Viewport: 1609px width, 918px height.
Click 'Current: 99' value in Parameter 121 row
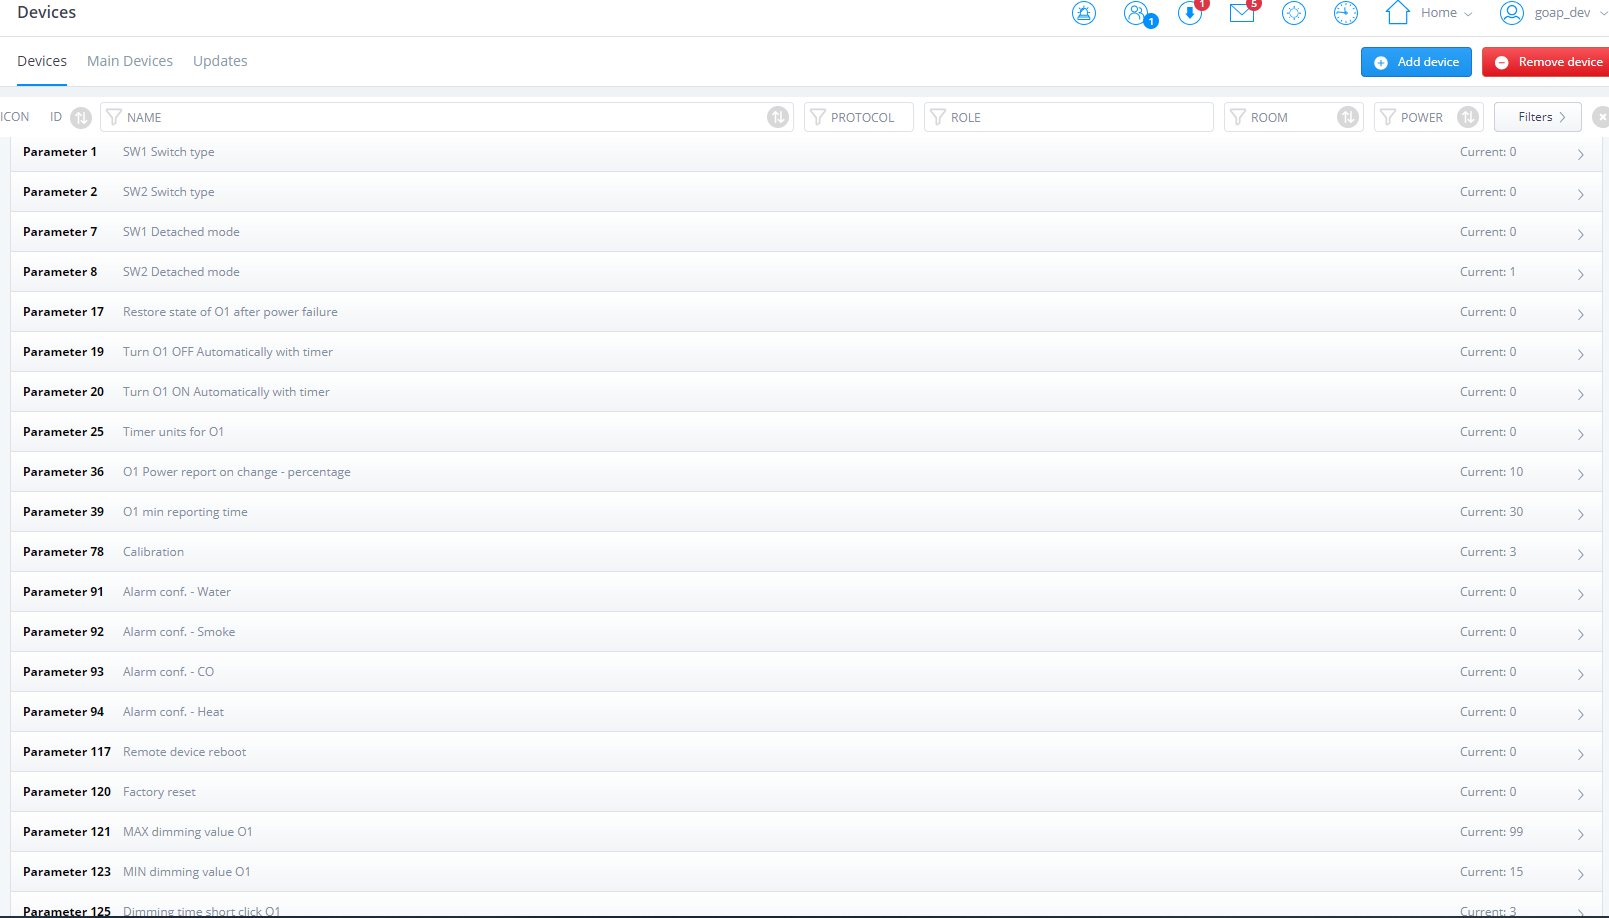tap(1491, 832)
